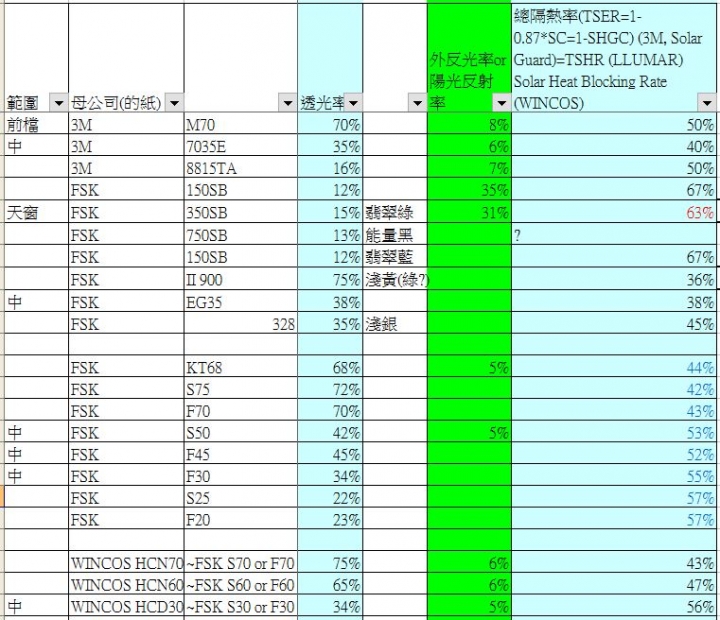Screen dimensions: 720x620
Task: Select the cell 8815TA
Action: [241, 167]
